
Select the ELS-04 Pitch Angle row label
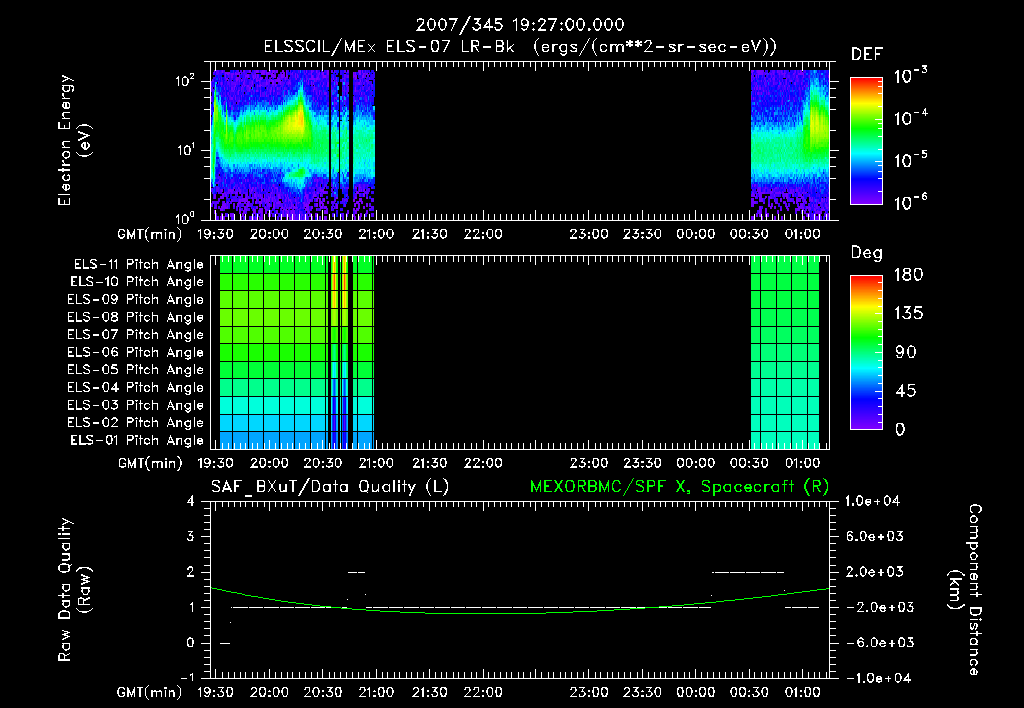tap(135, 387)
